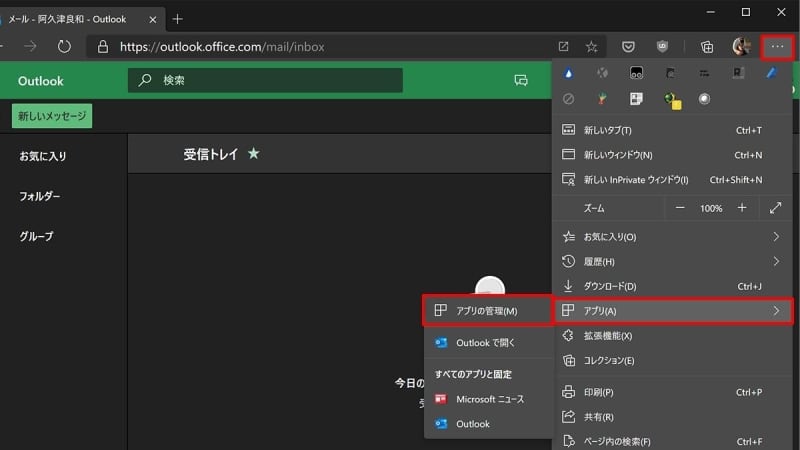800x450 pixels.
Task: Click the Outlook brand label
Action: click(x=41, y=81)
